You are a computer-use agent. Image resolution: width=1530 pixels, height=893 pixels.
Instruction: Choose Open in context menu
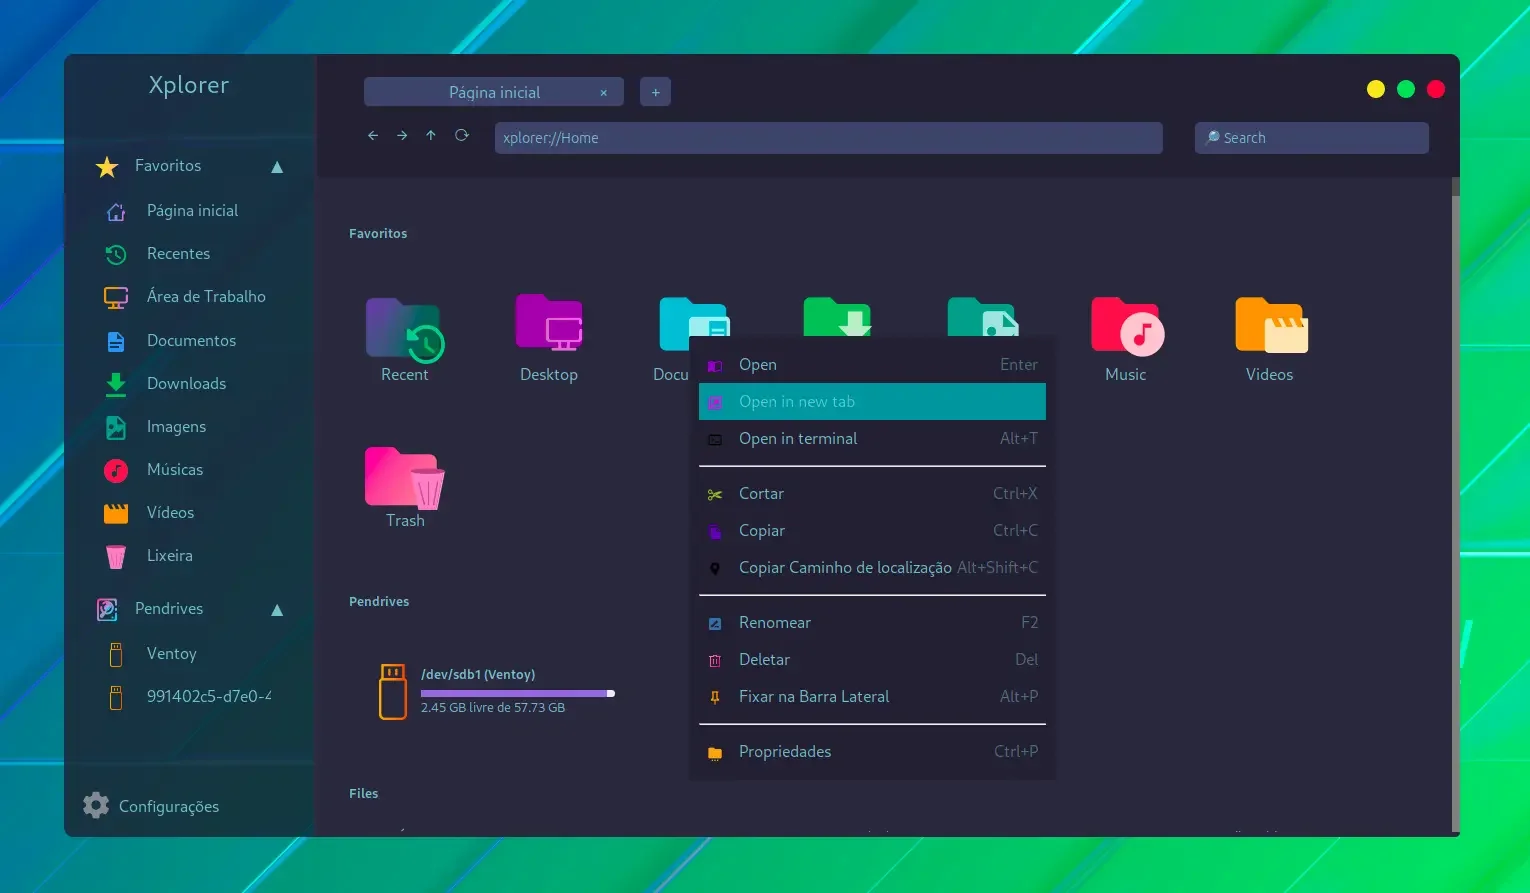(872, 365)
